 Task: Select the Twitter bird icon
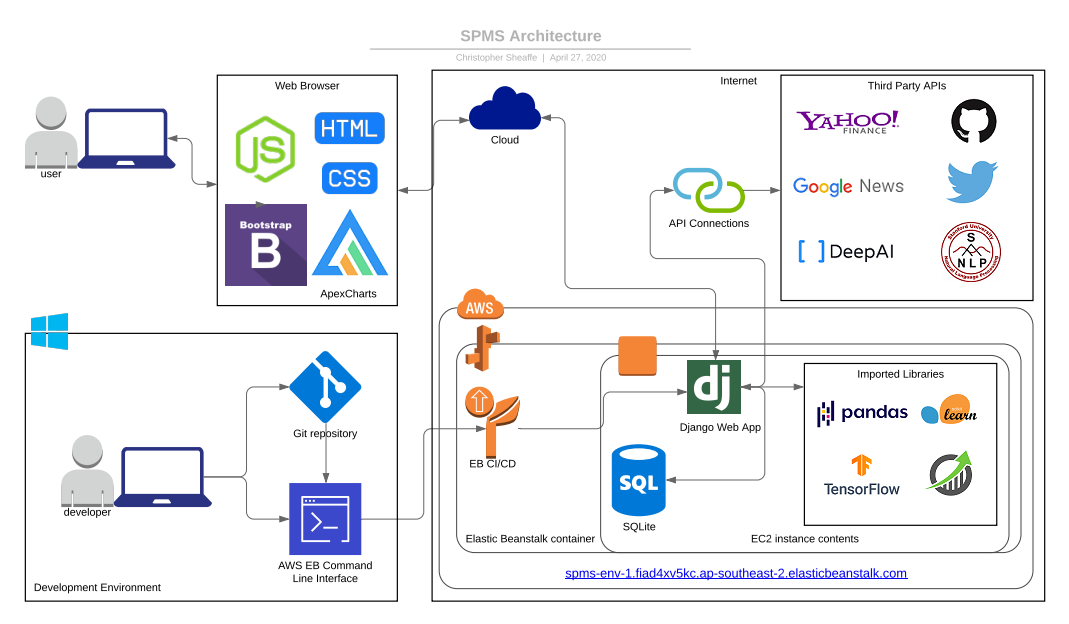click(x=972, y=182)
